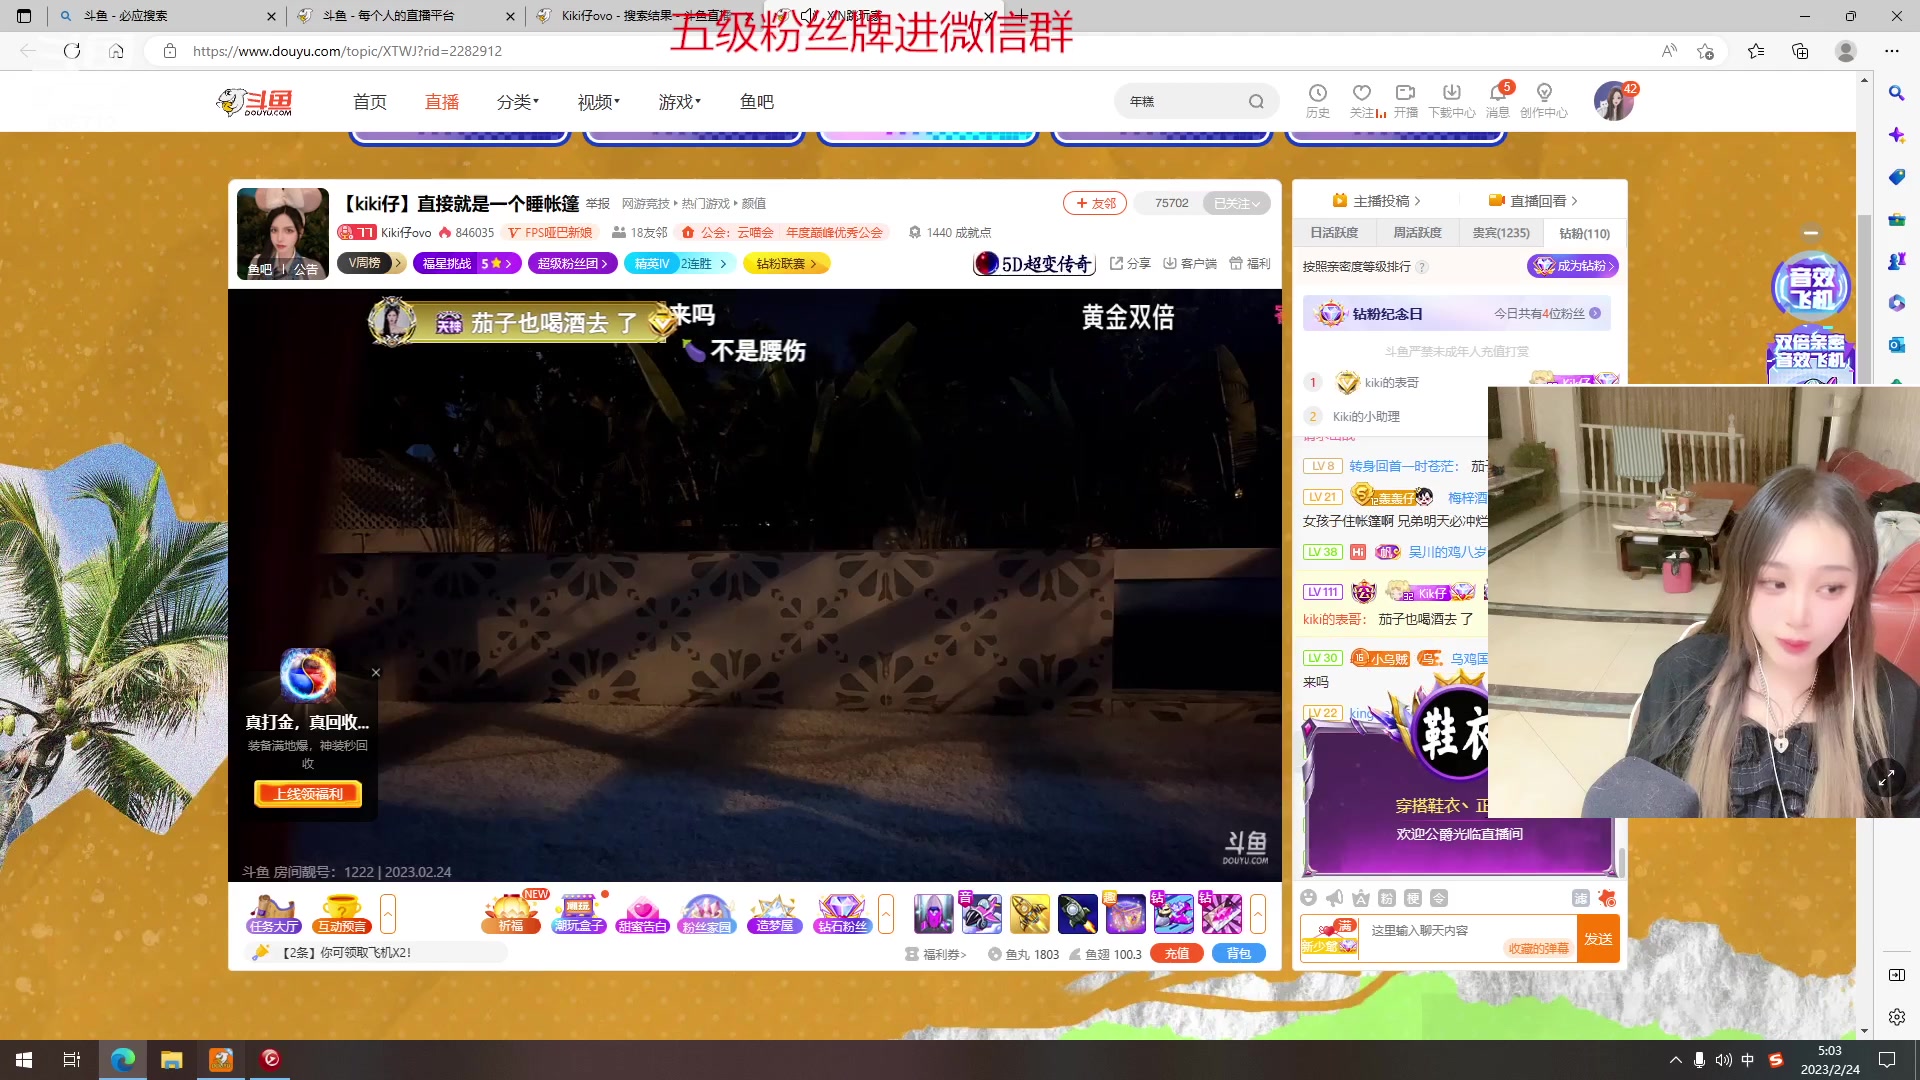
Task: Click help icon beside 按照亲密度等级排行
Action: tap(1422, 267)
